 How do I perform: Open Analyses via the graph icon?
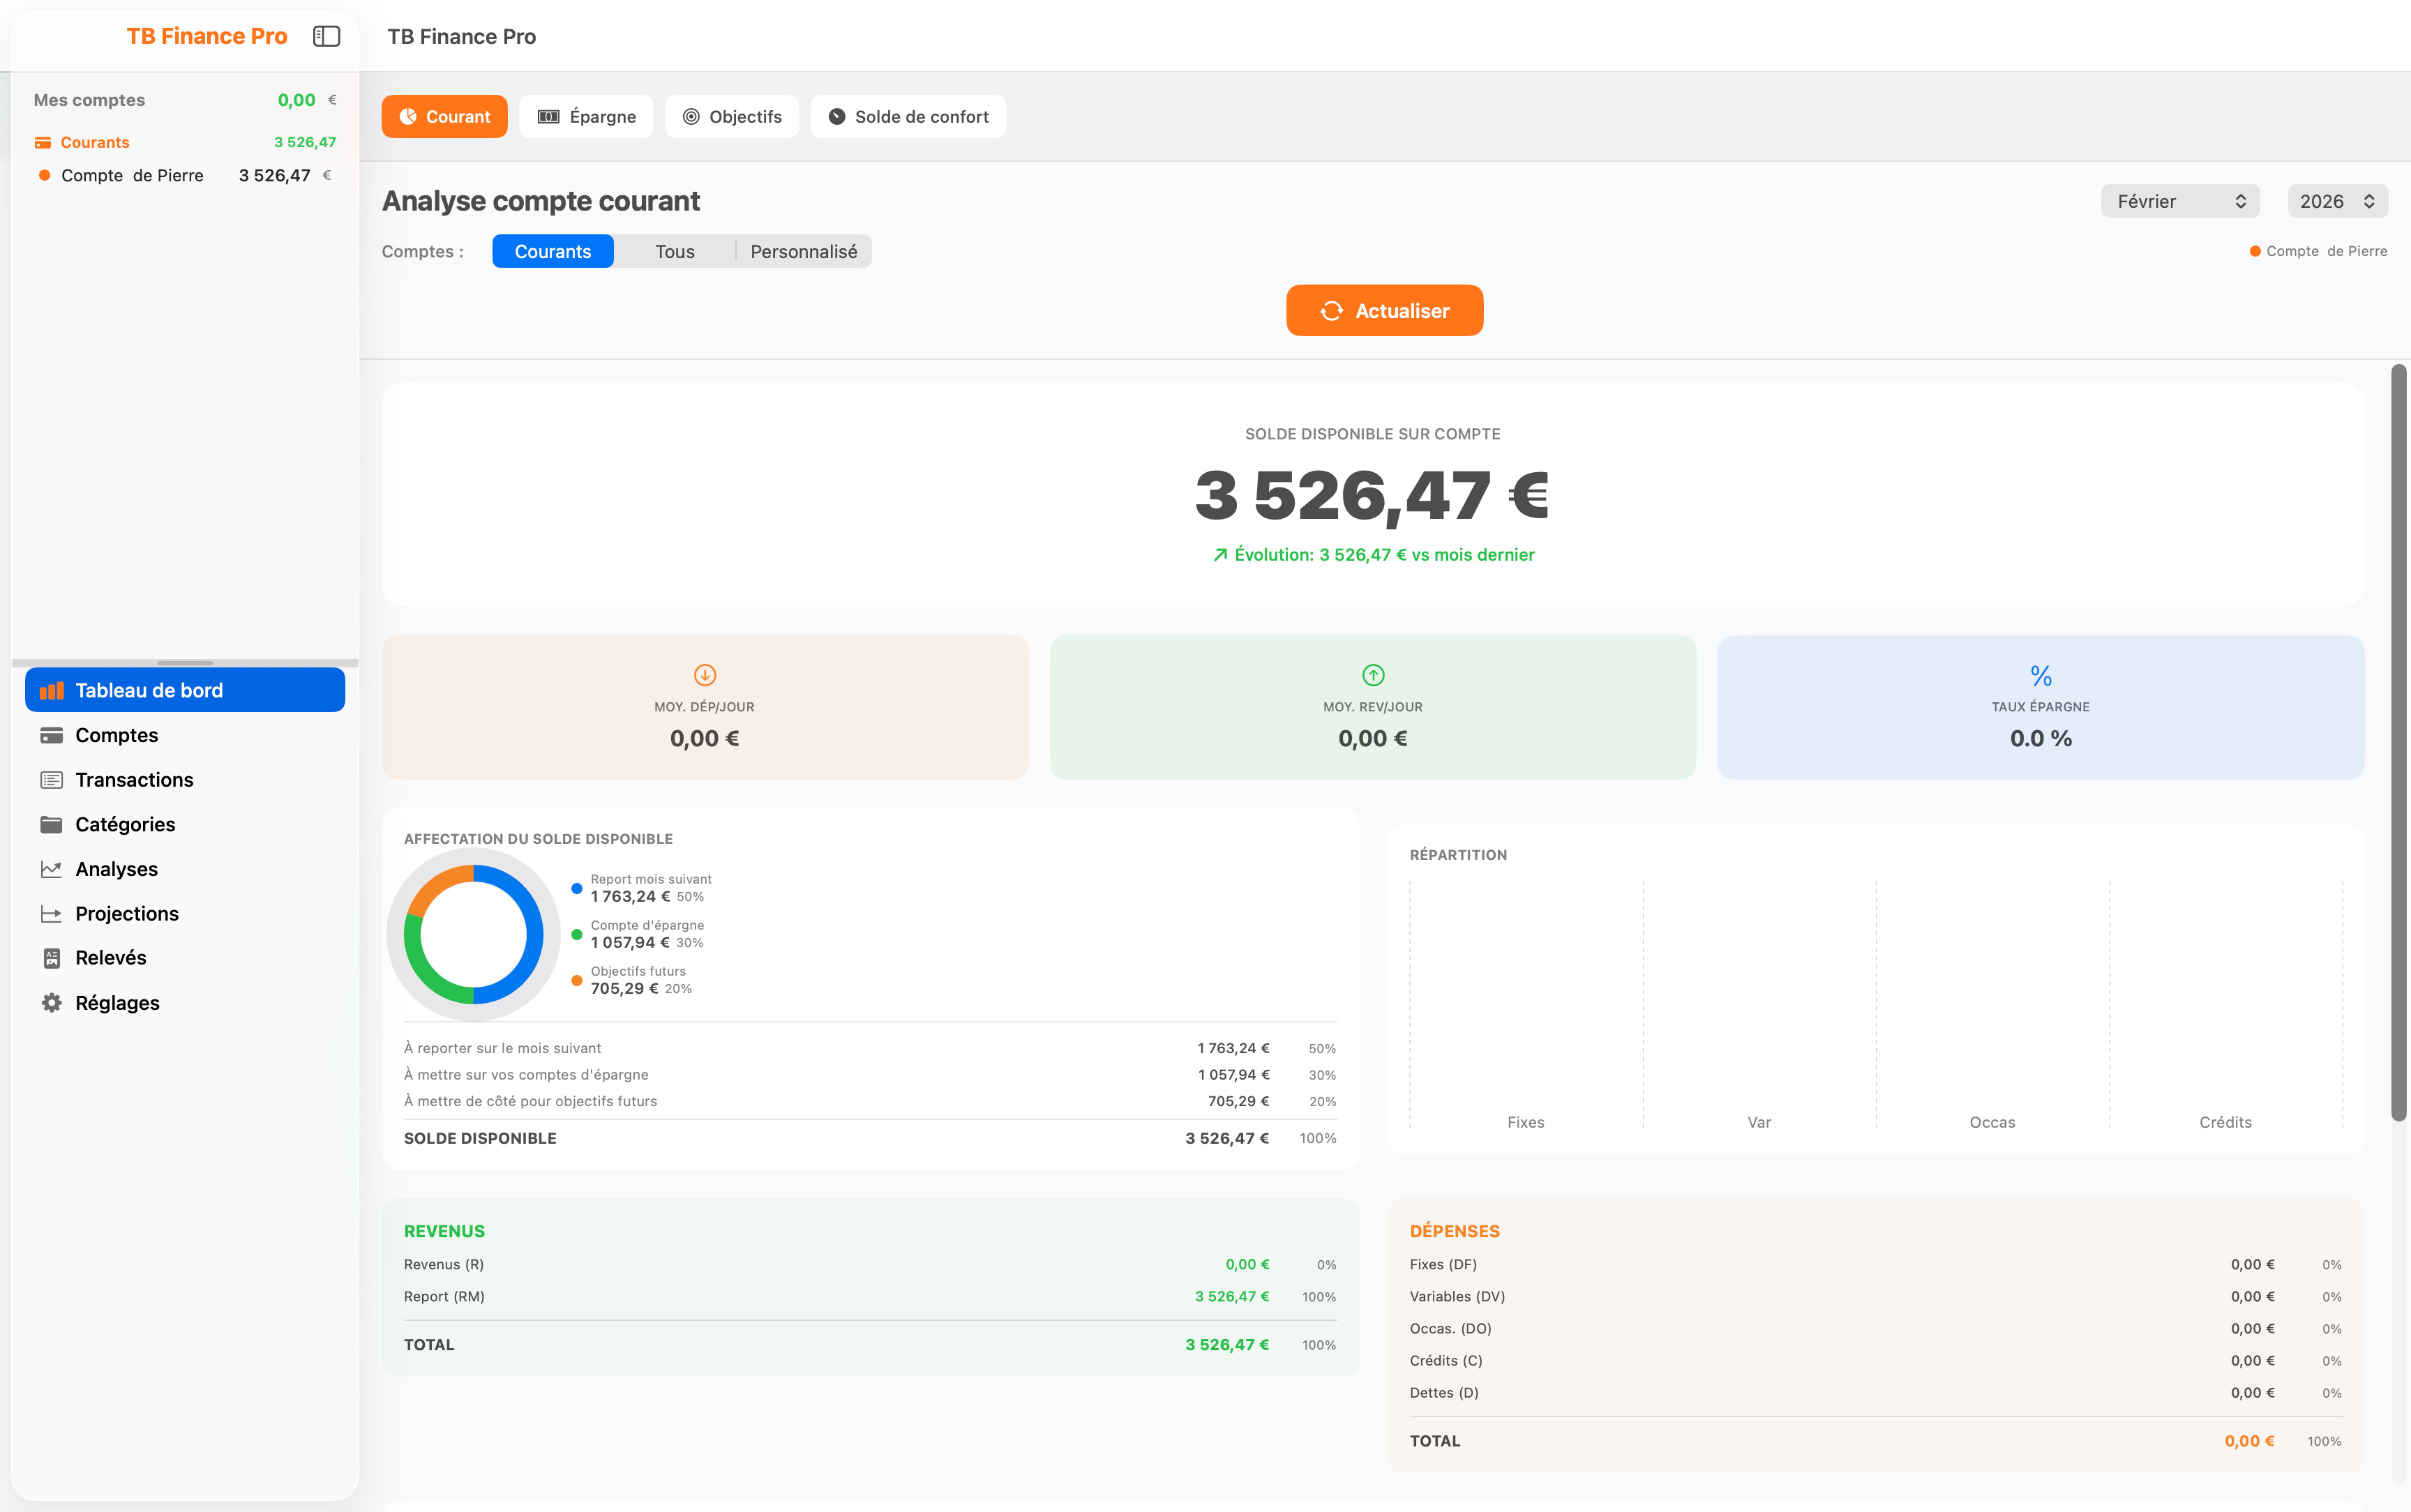point(51,869)
